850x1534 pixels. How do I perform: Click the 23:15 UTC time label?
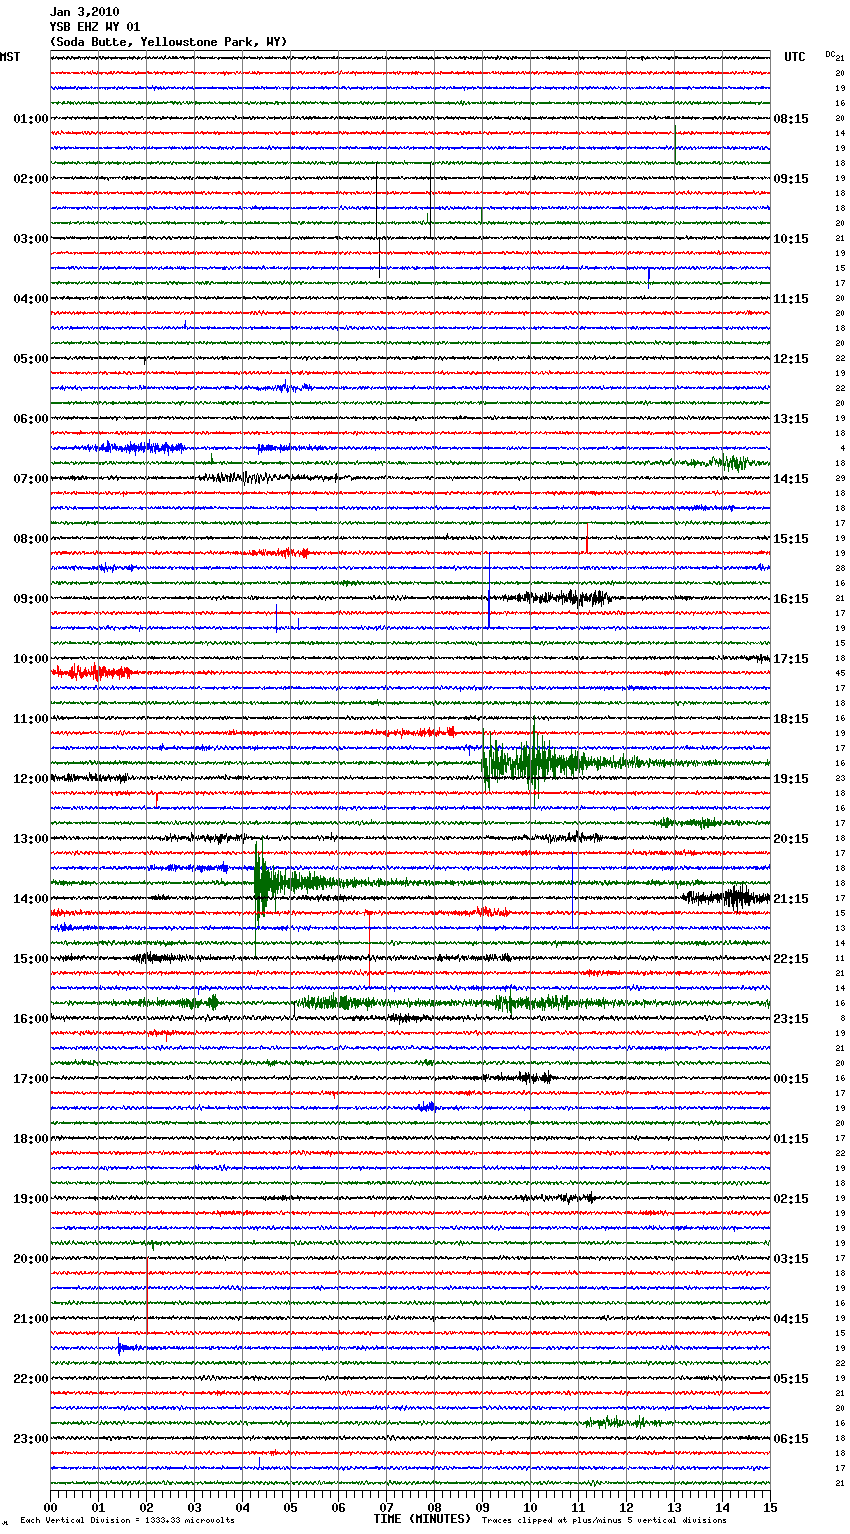click(x=791, y=1019)
